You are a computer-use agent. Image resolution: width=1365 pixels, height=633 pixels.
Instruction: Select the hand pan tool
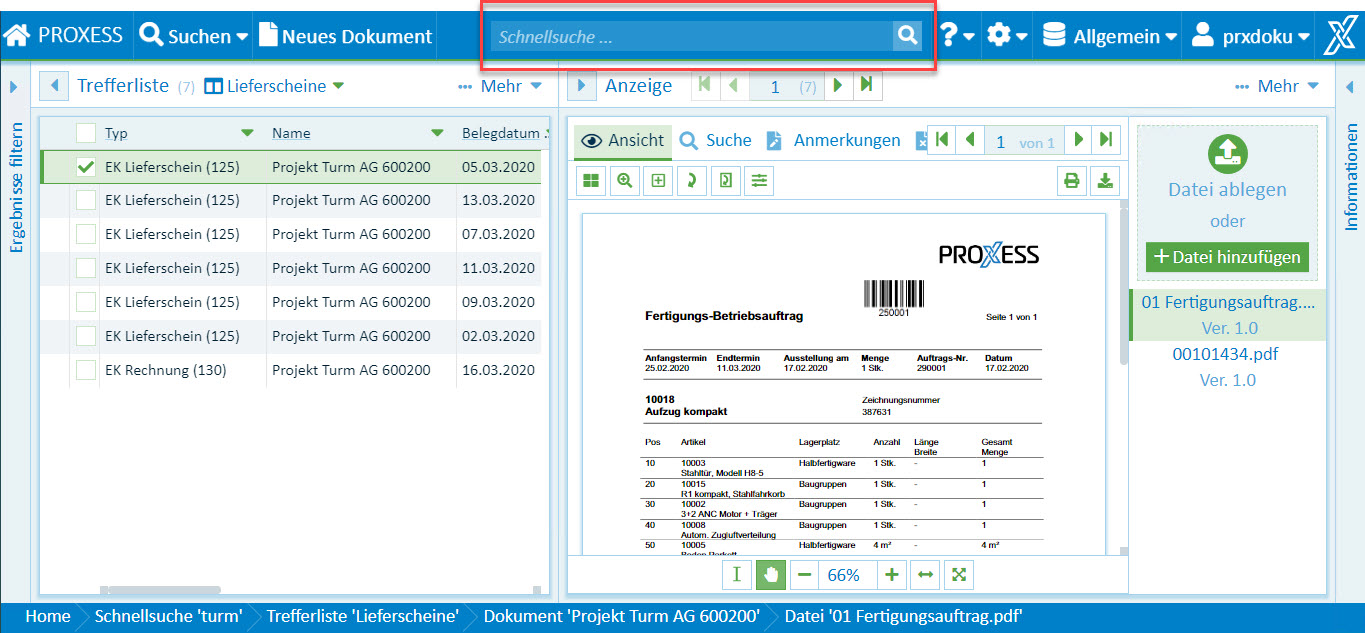[x=770, y=575]
